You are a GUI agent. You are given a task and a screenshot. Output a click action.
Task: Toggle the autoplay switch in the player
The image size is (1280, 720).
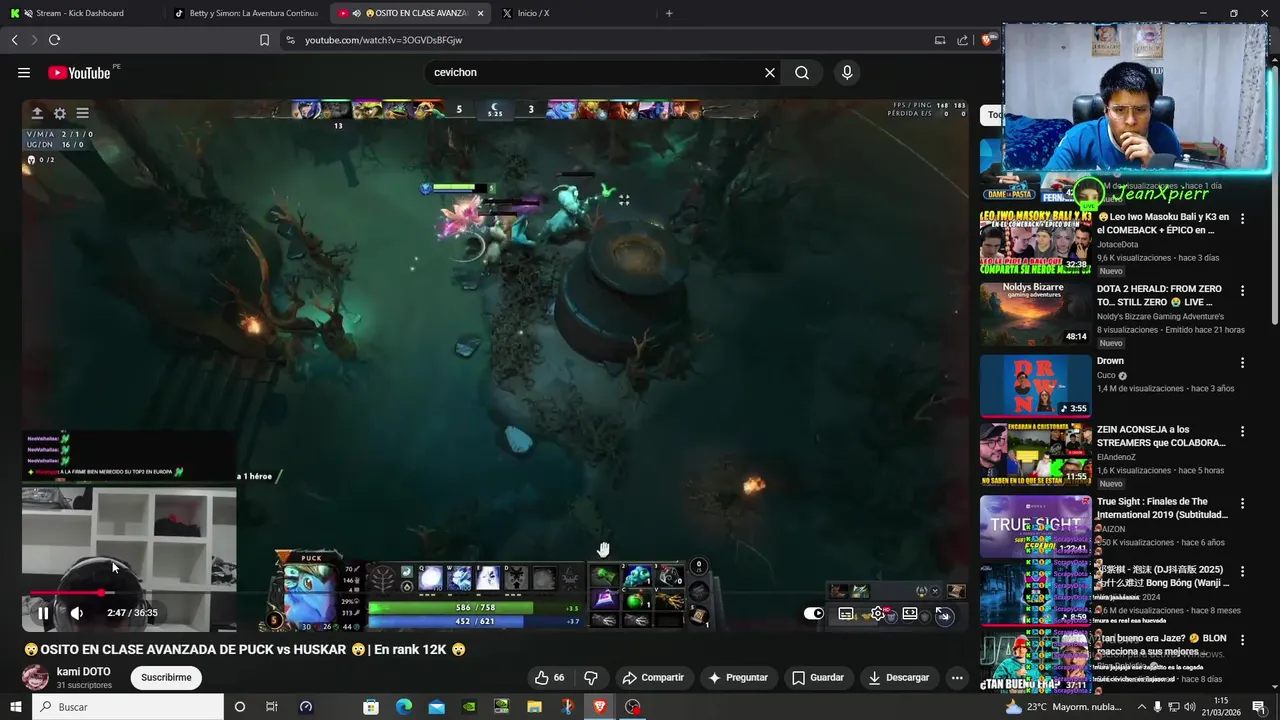click(814, 614)
